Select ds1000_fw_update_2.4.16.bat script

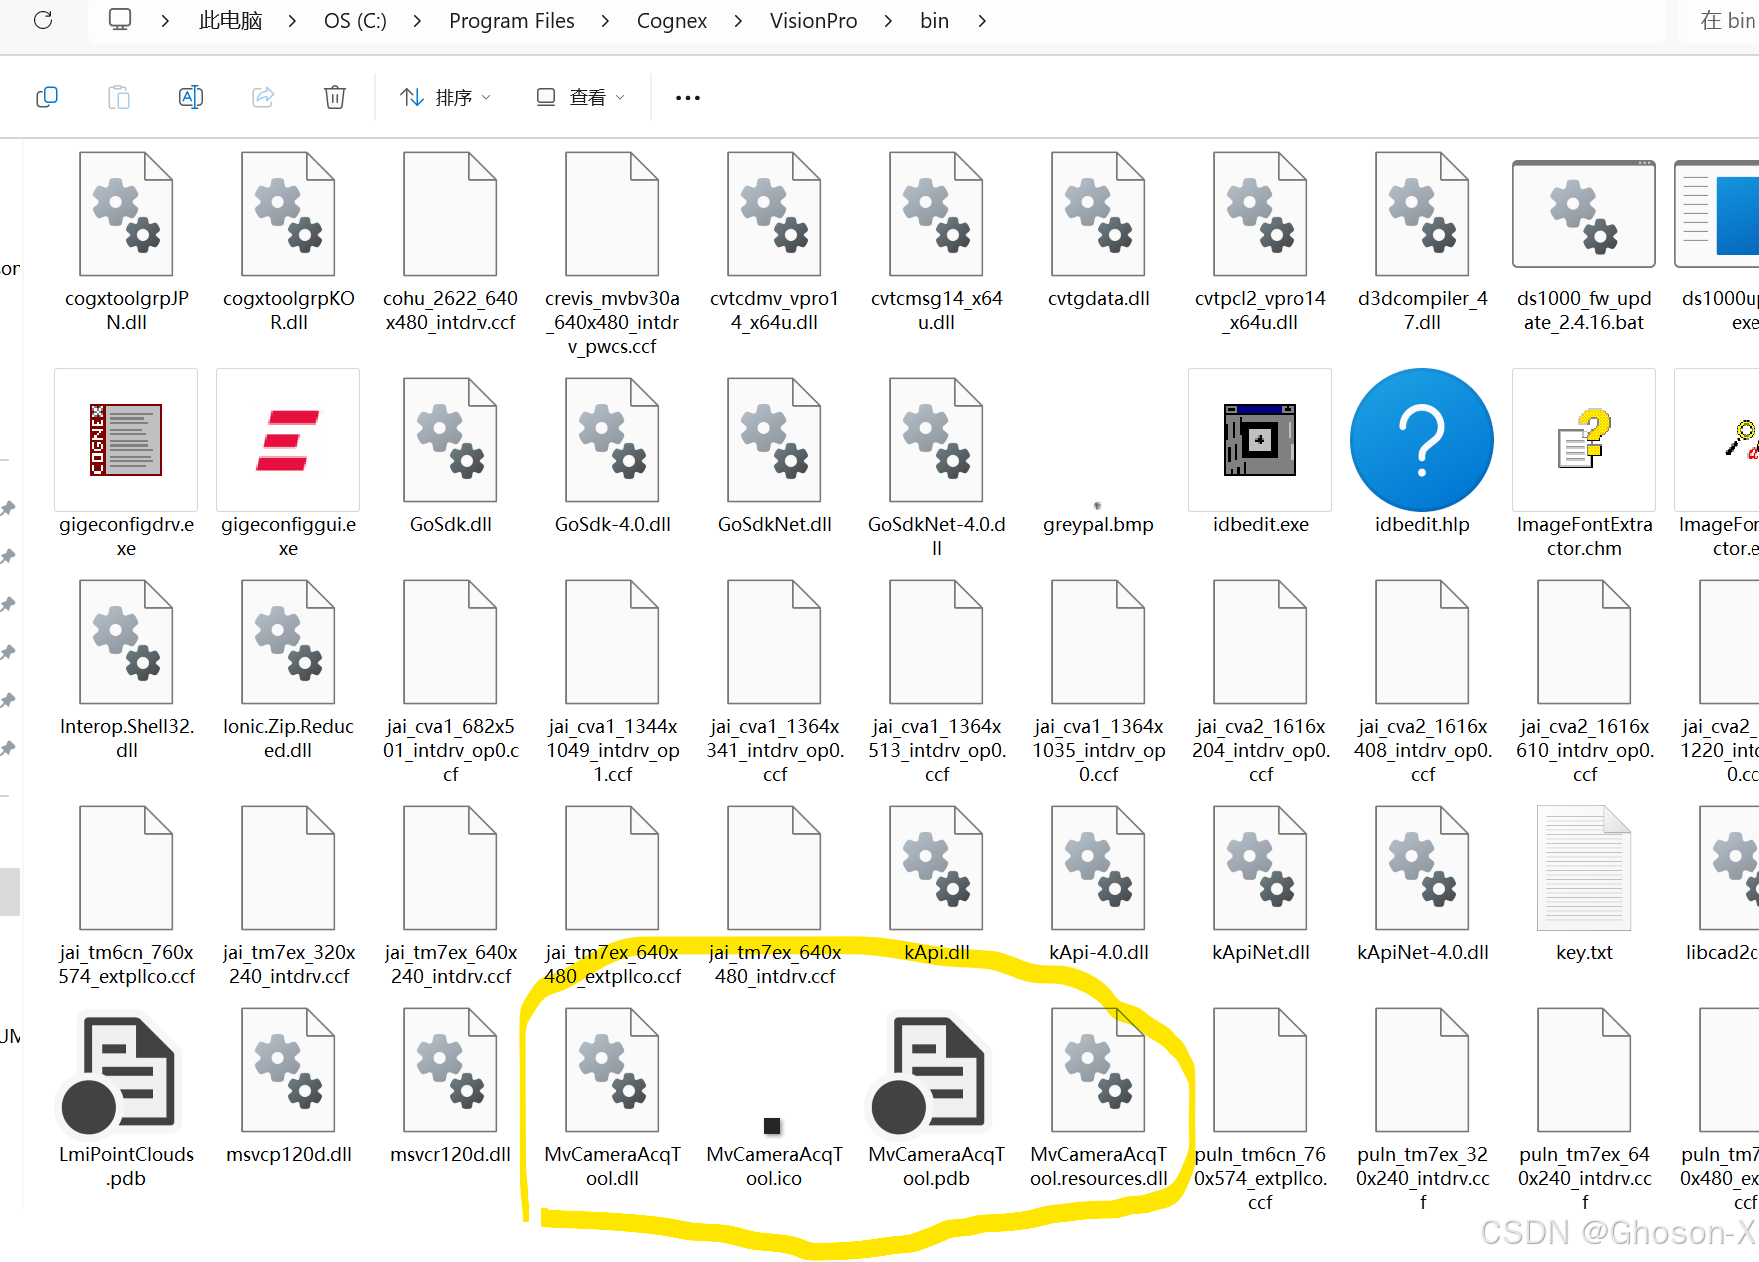pyautogui.click(x=1583, y=213)
